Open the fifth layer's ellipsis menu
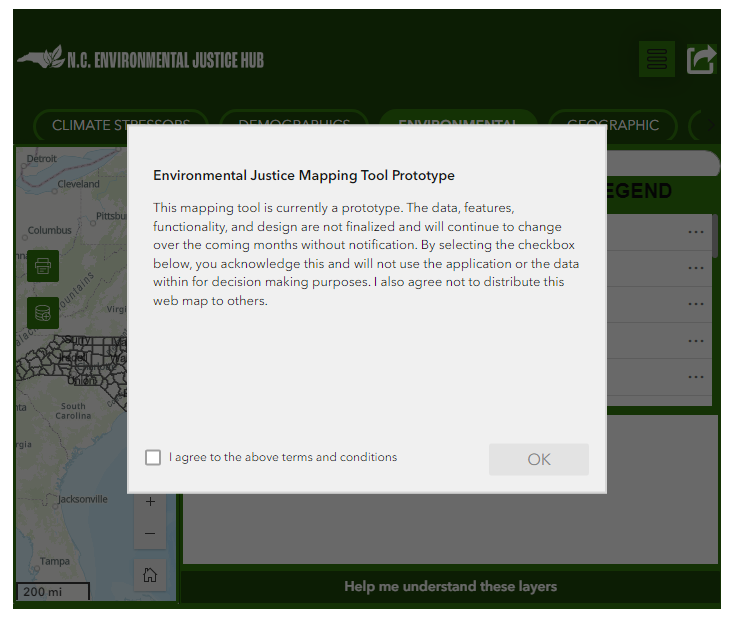Viewport: 733px width, 620px height. (696, 377)
